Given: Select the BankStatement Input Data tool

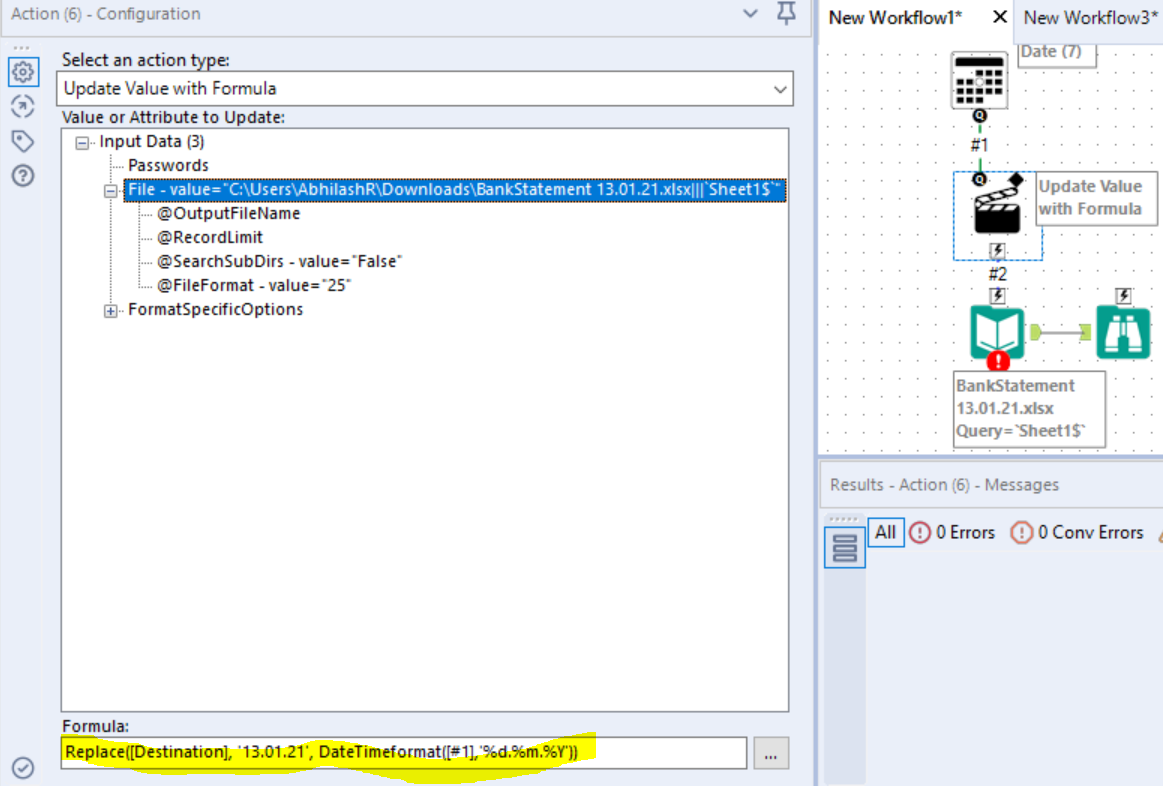Looking at the screenshot, I should 996,330.
